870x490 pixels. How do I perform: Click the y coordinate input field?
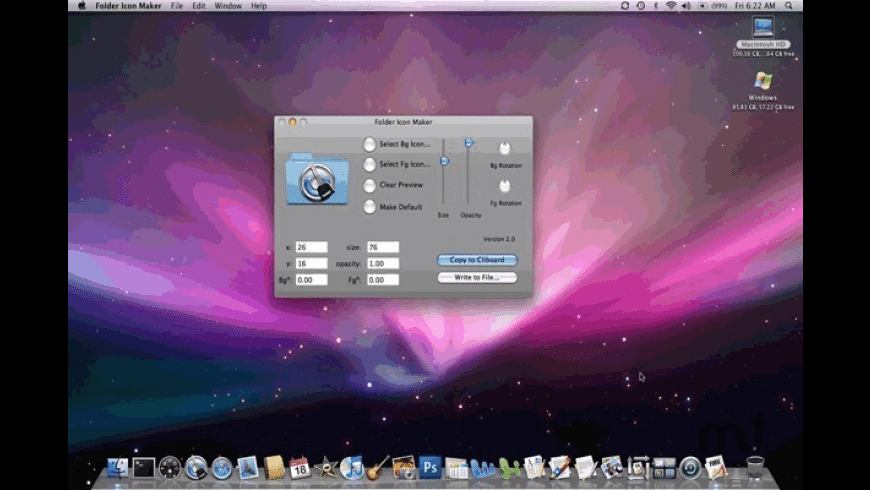pyautogui.click(x=311, y=264)
